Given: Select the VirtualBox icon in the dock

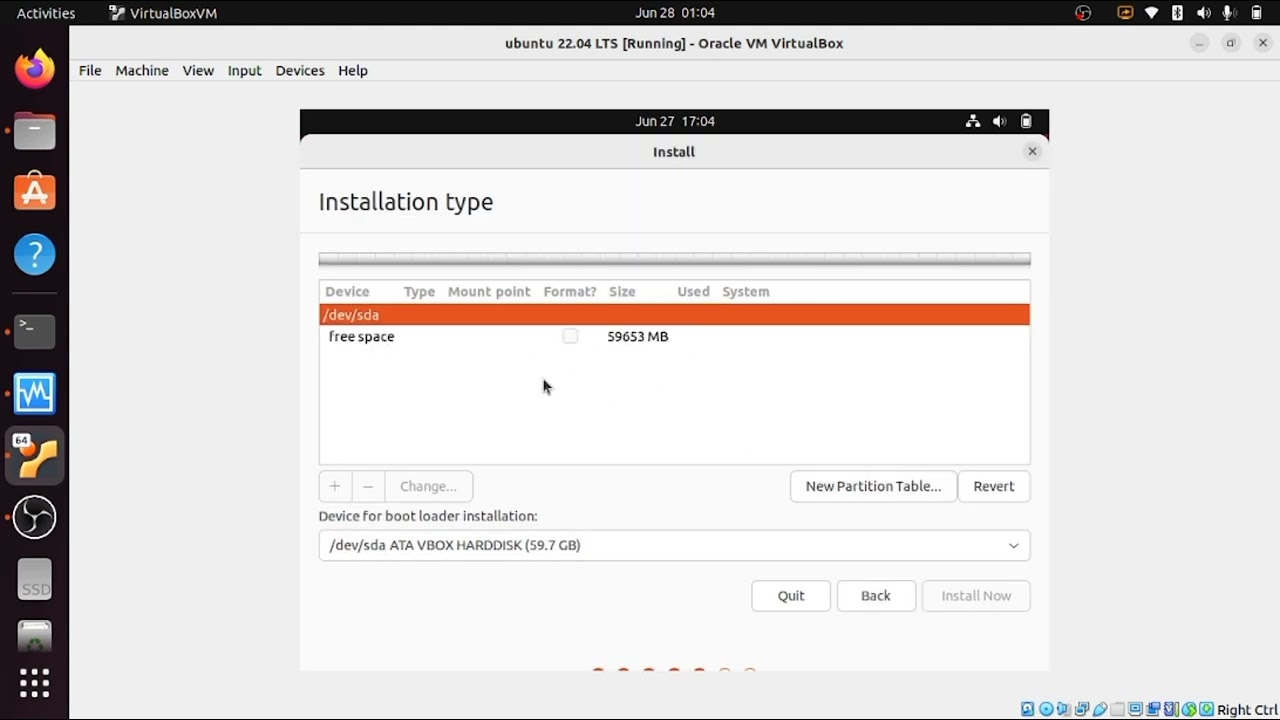Looking at the screenshot, I should point(35,457).
